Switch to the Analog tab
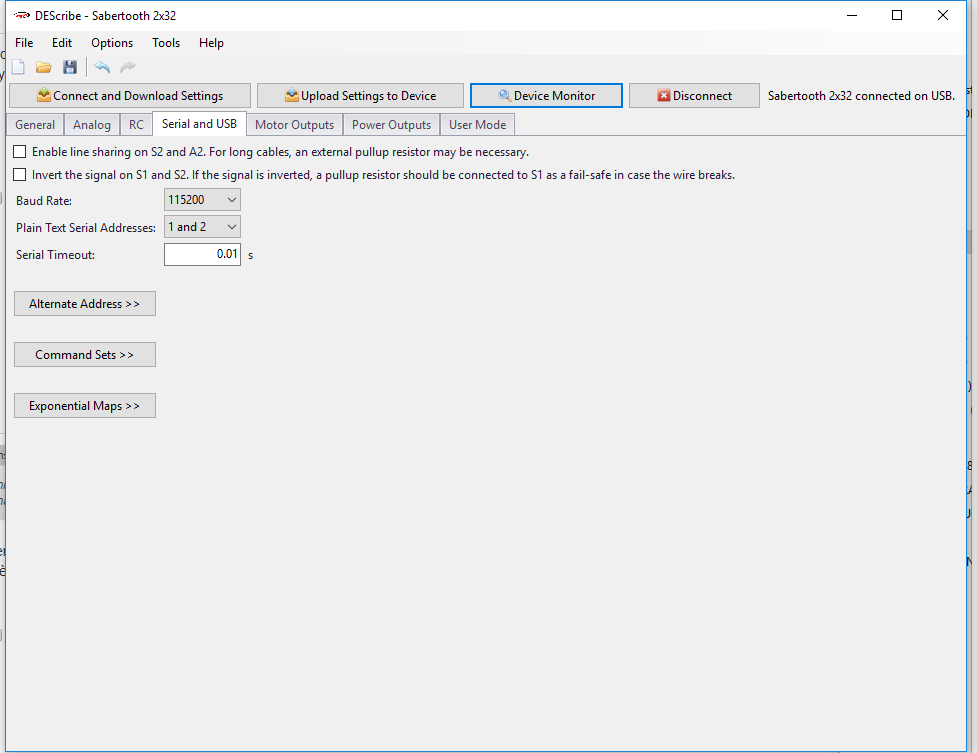Screen dimensions: 977x753 92,125
